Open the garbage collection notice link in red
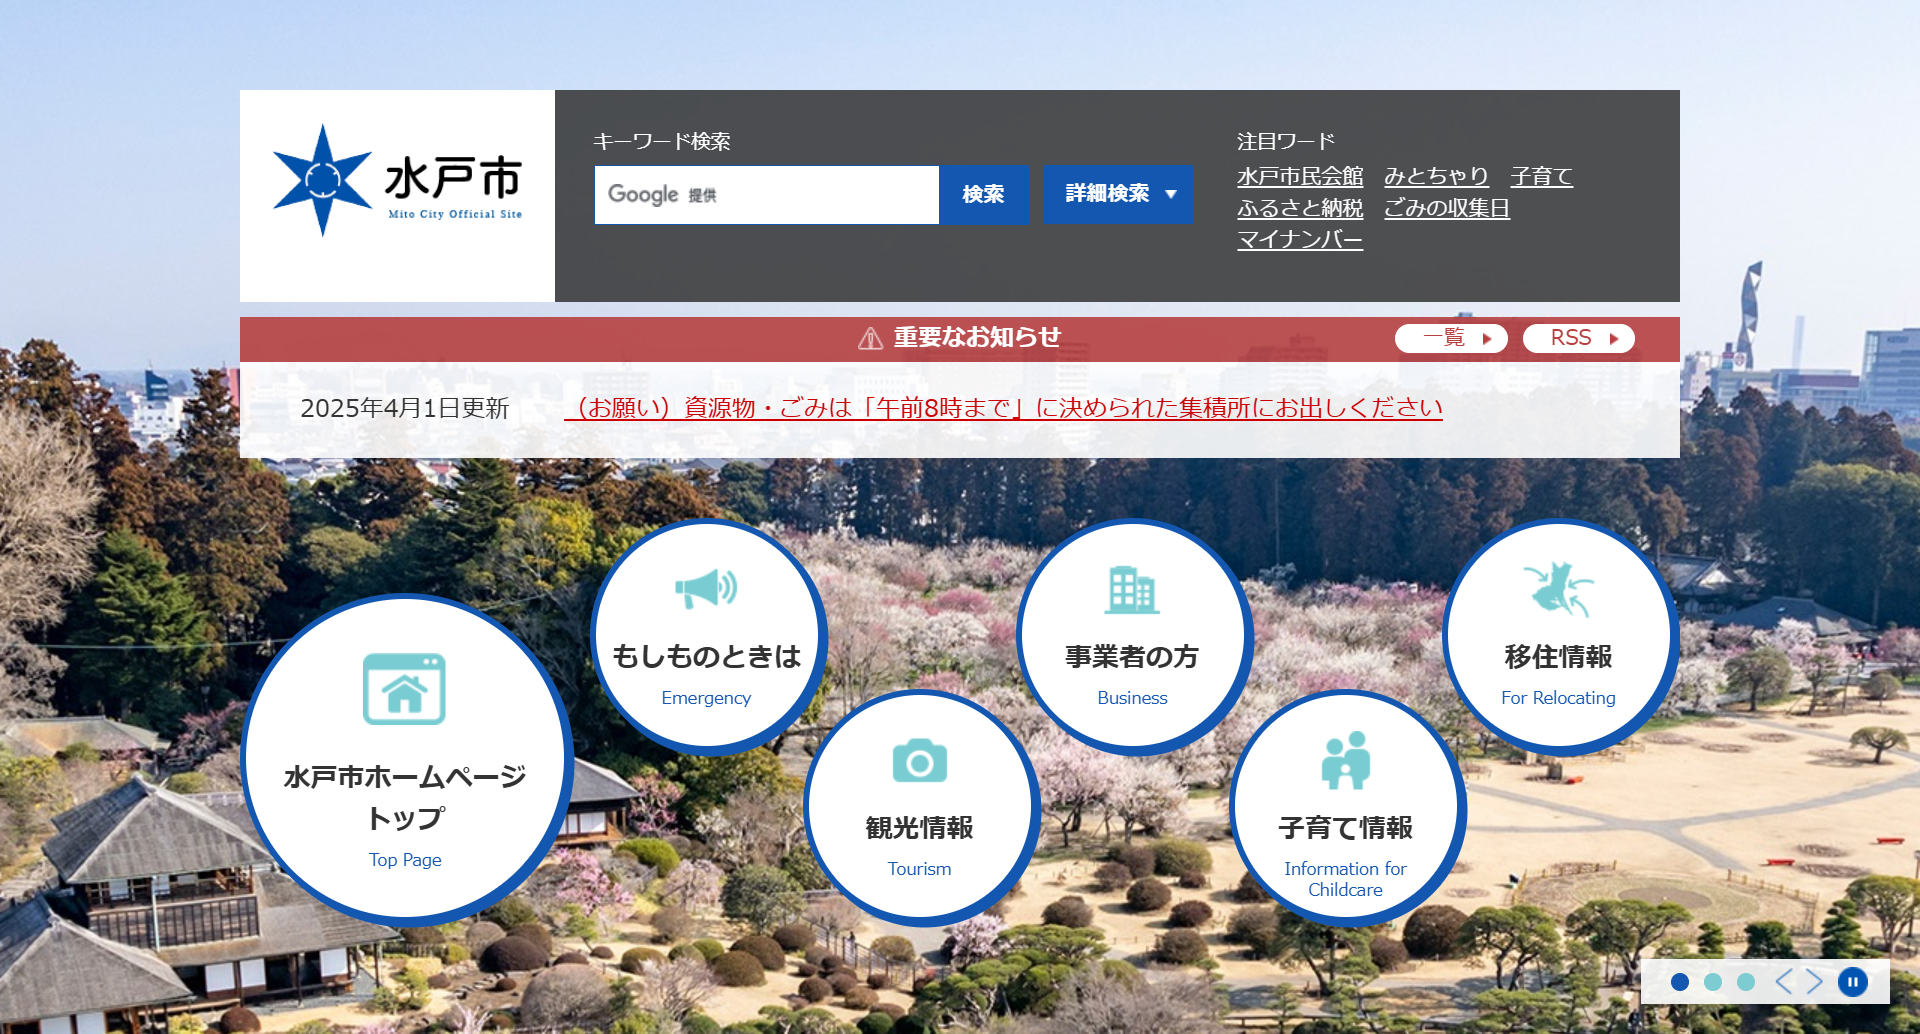The height and width of the screenshot is (1034, 1920). click(x=1003, y=408)
